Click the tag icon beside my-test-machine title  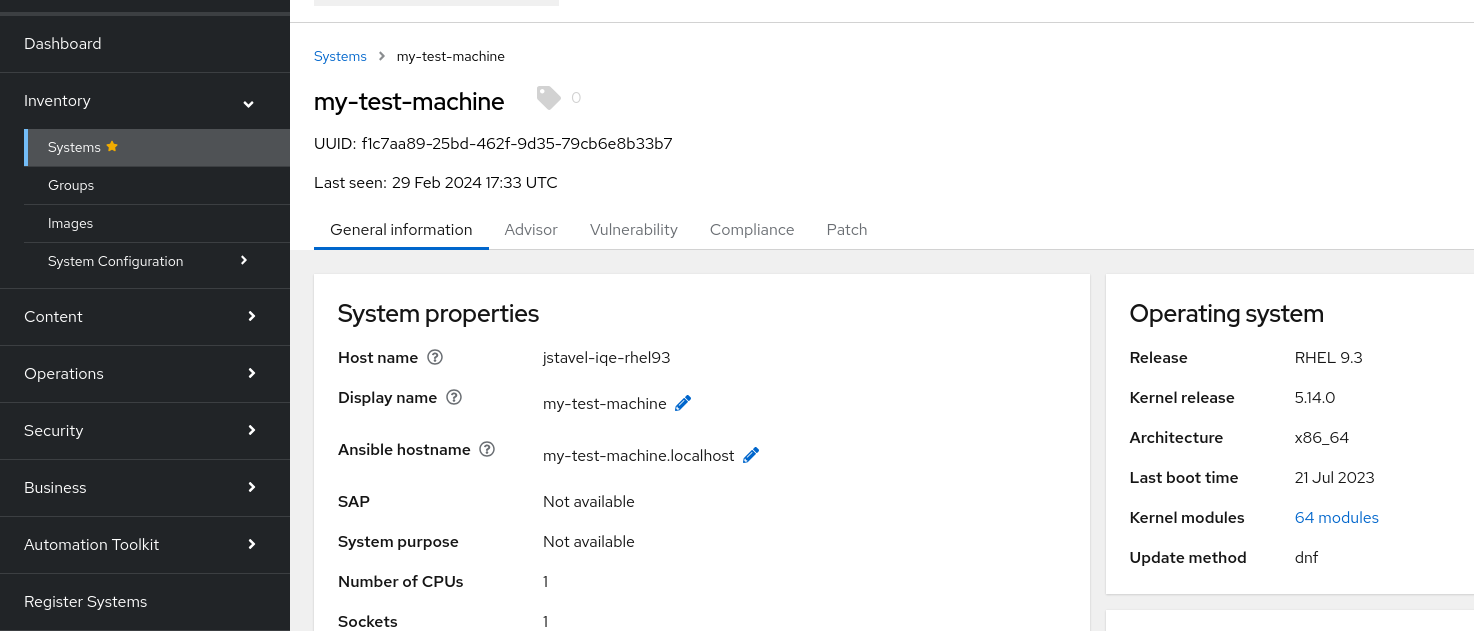(x=548, y=98)
